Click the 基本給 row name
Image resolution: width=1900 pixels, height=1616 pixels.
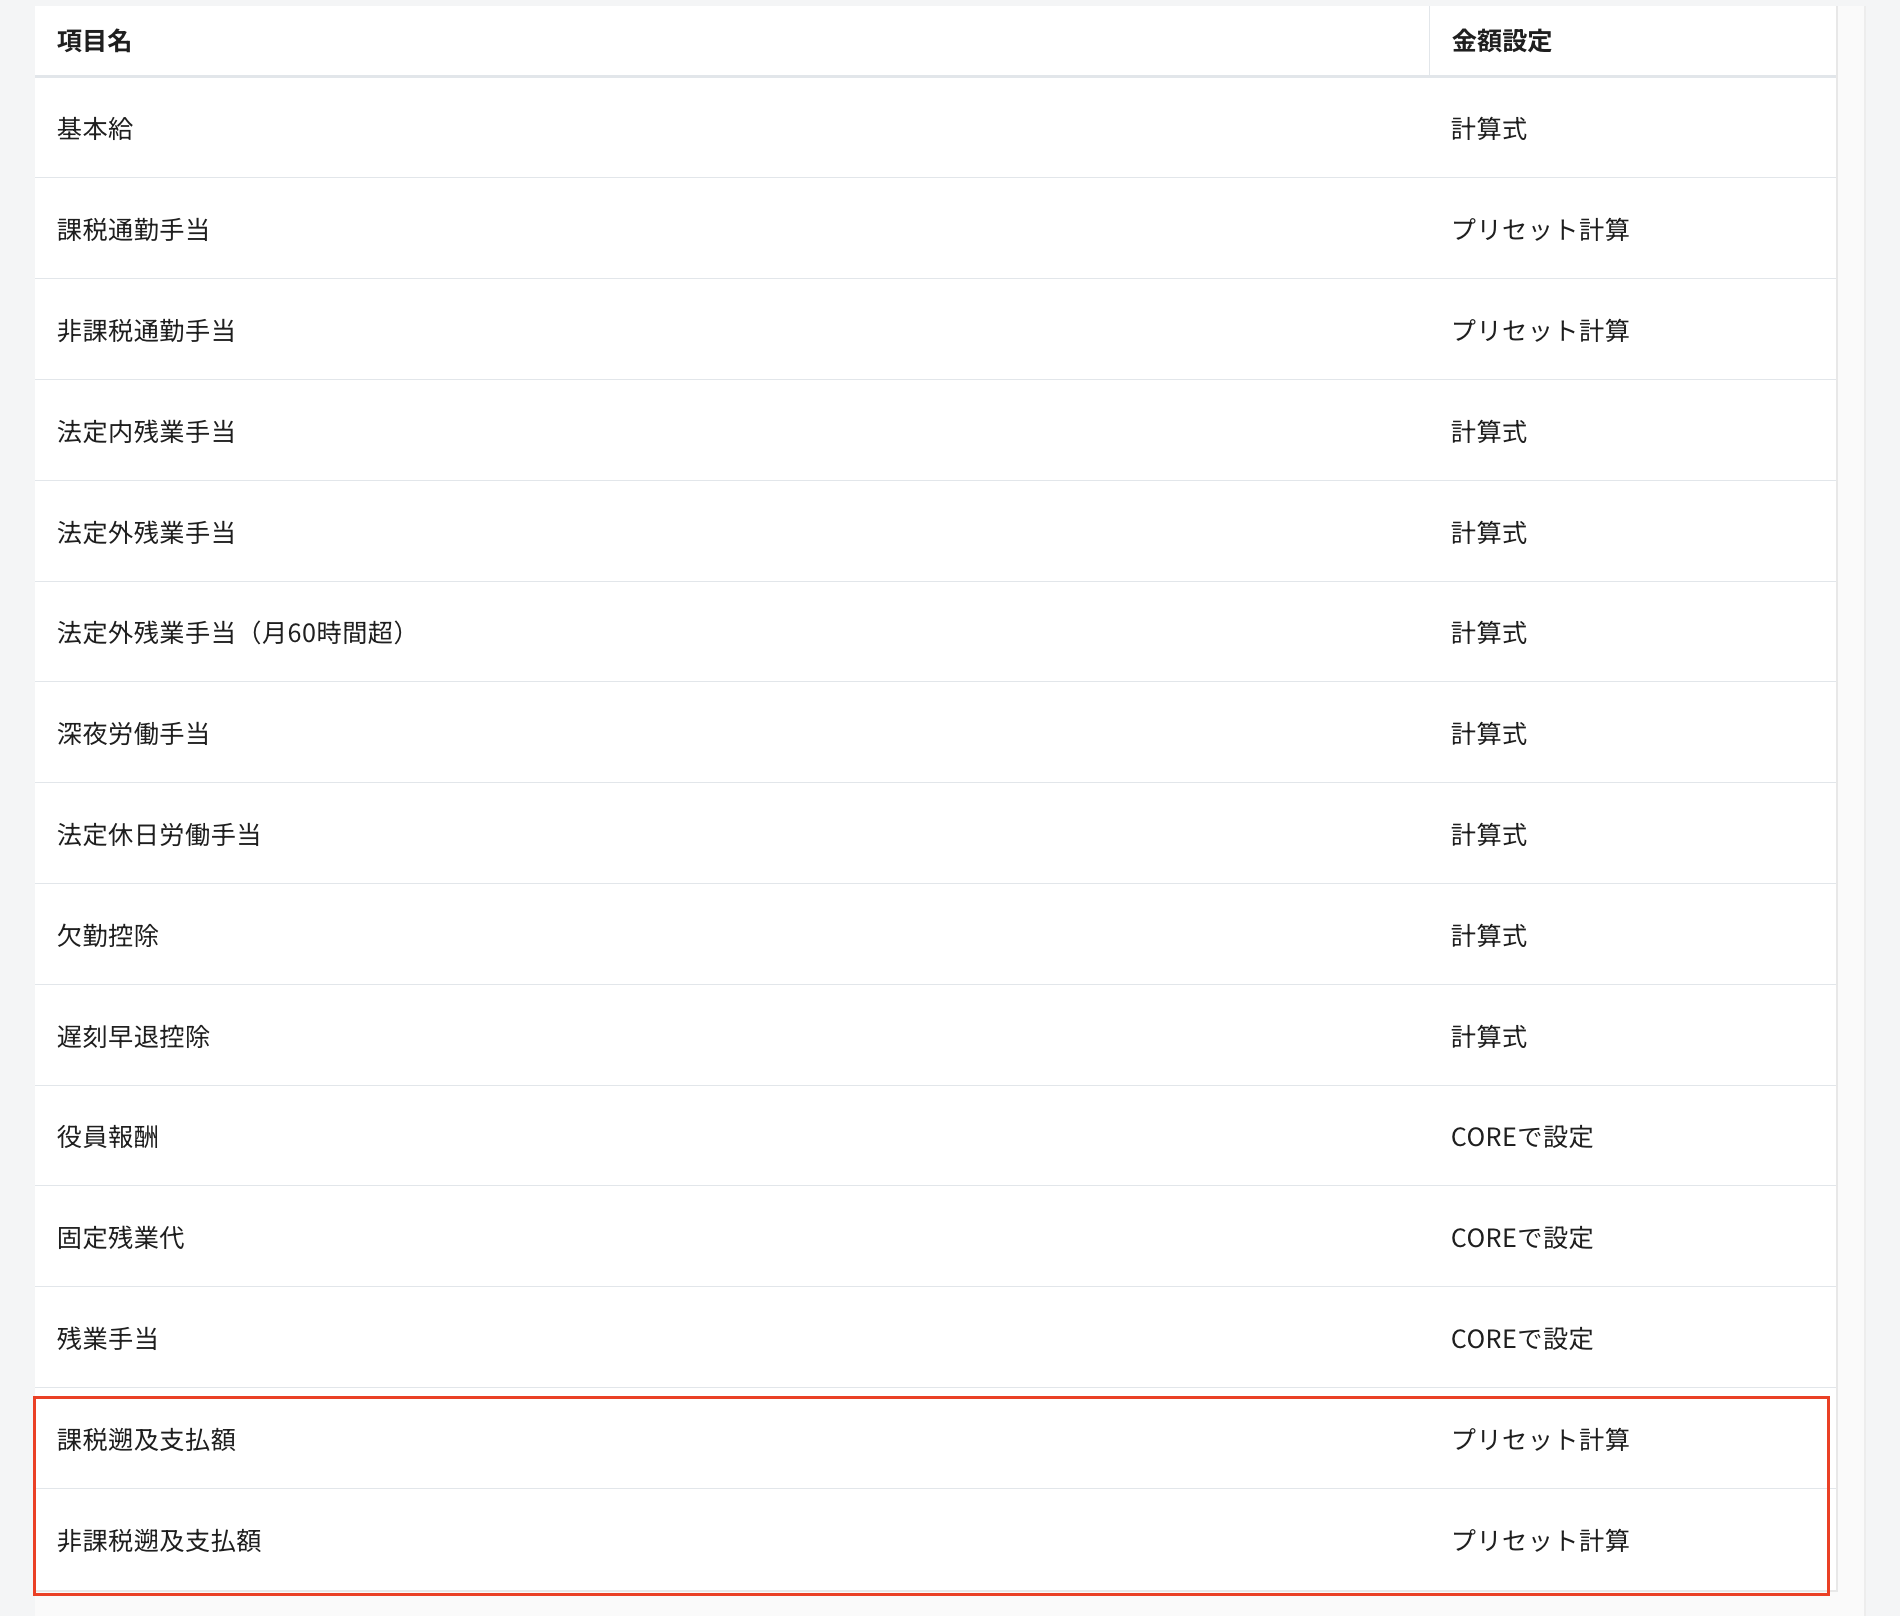[x=95, y=129]
